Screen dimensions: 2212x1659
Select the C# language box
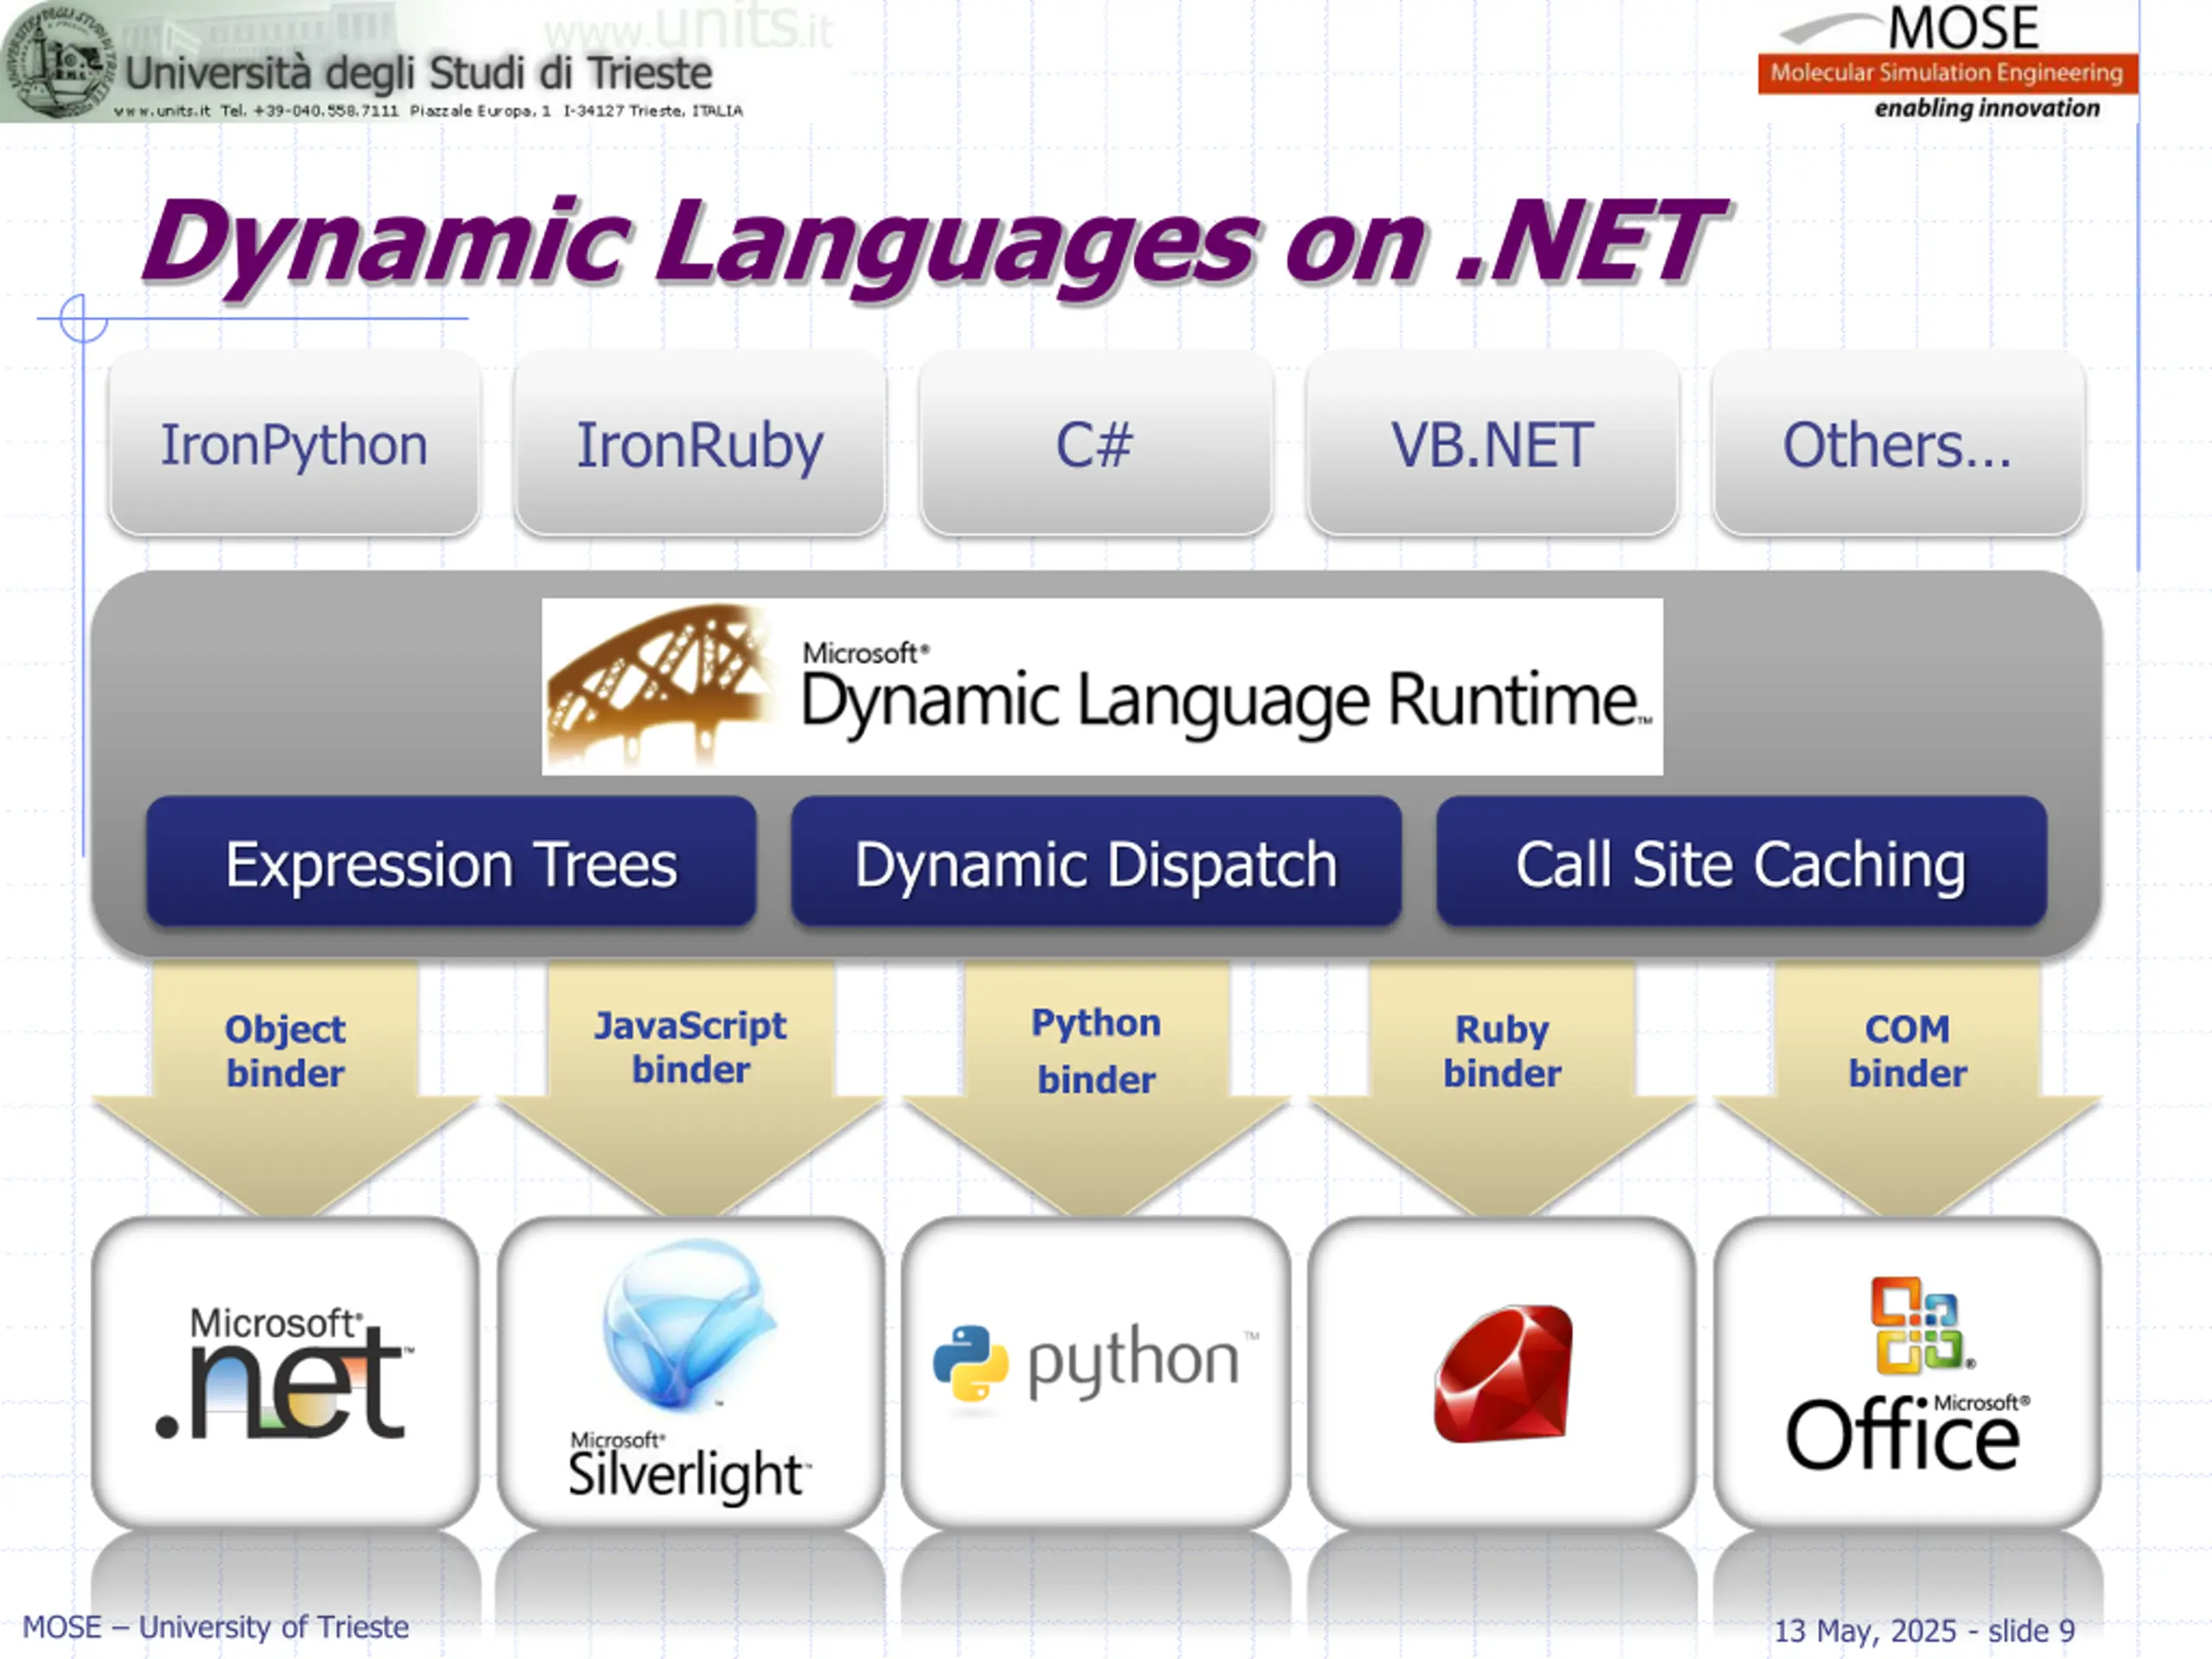(1096, 443)
